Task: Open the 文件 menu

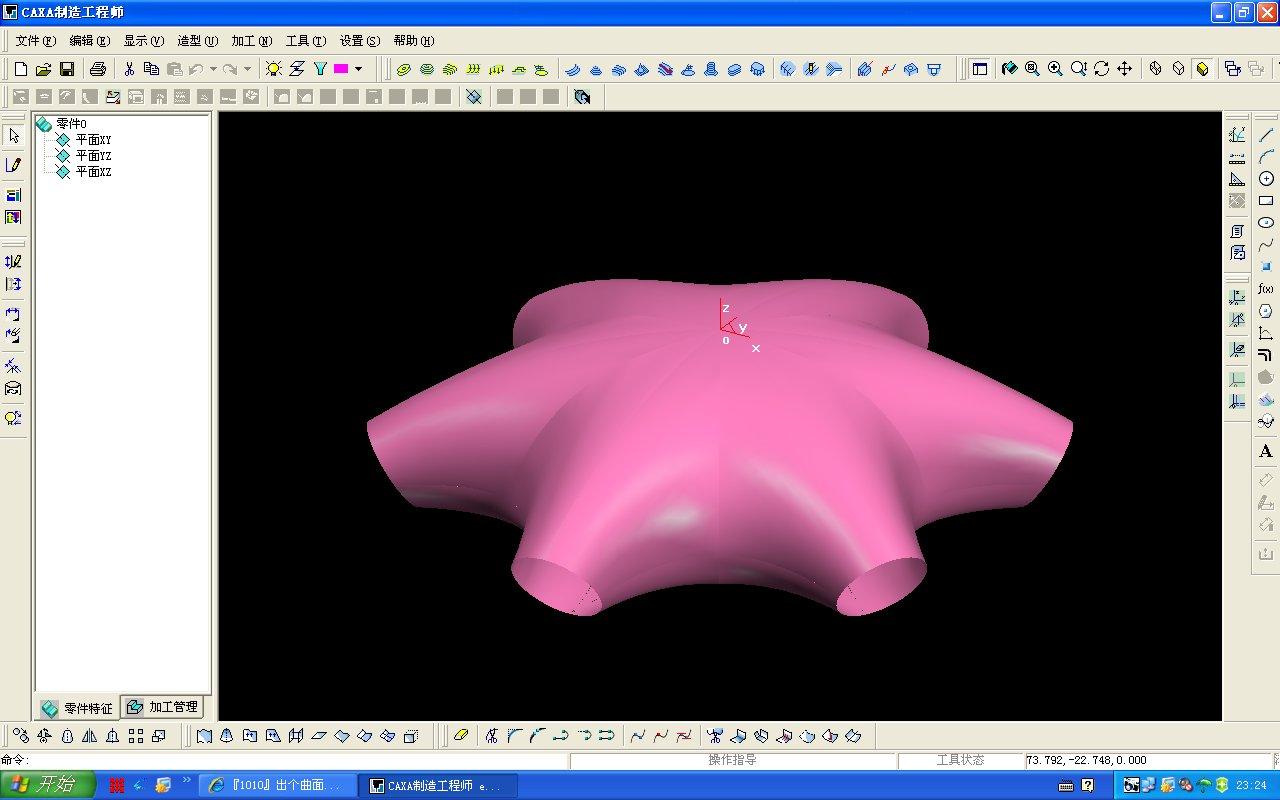Action: tap(36, 41)
